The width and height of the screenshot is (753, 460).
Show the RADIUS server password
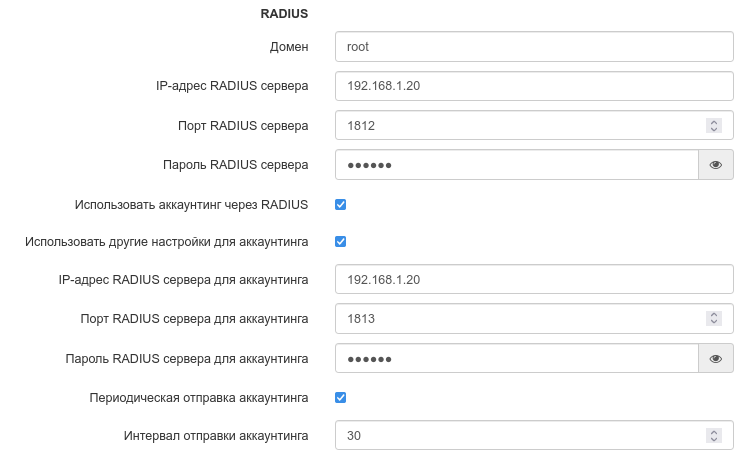(x=715, y=165)
